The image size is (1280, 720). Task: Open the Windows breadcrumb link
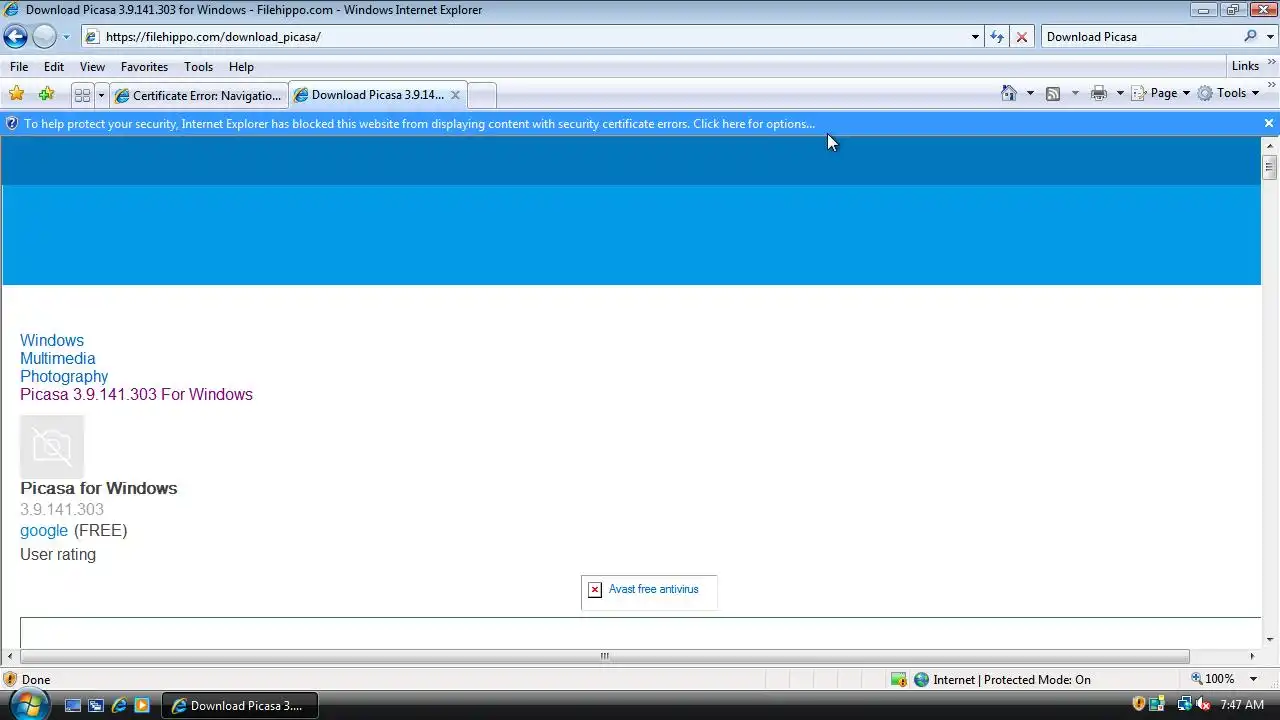pos(52,341)
